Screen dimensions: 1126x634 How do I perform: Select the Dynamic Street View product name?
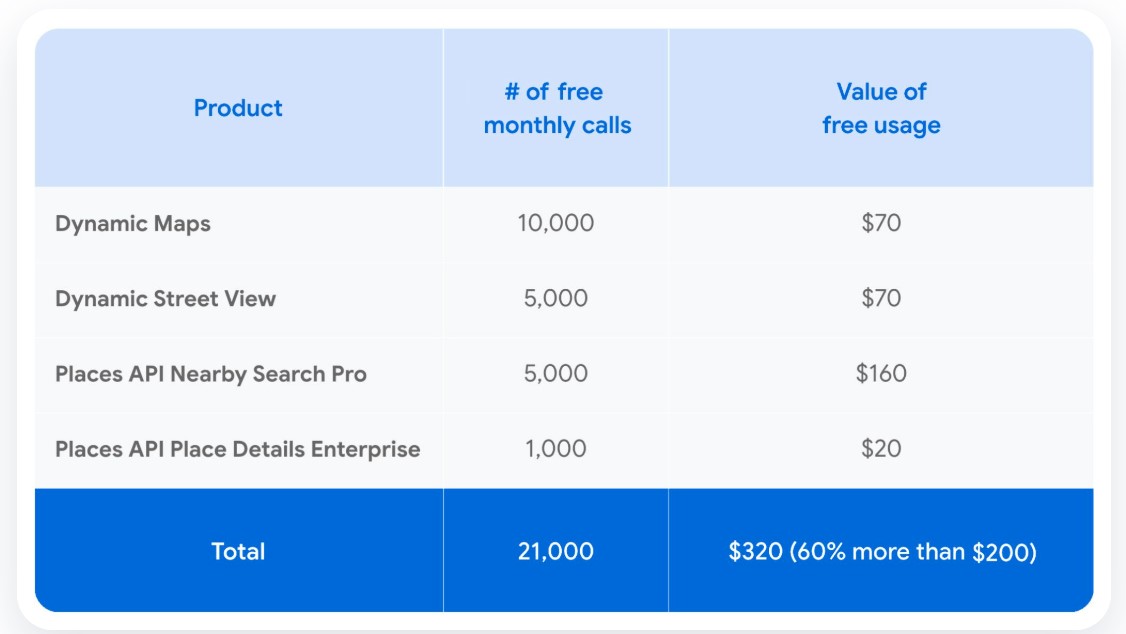[165, 298]
